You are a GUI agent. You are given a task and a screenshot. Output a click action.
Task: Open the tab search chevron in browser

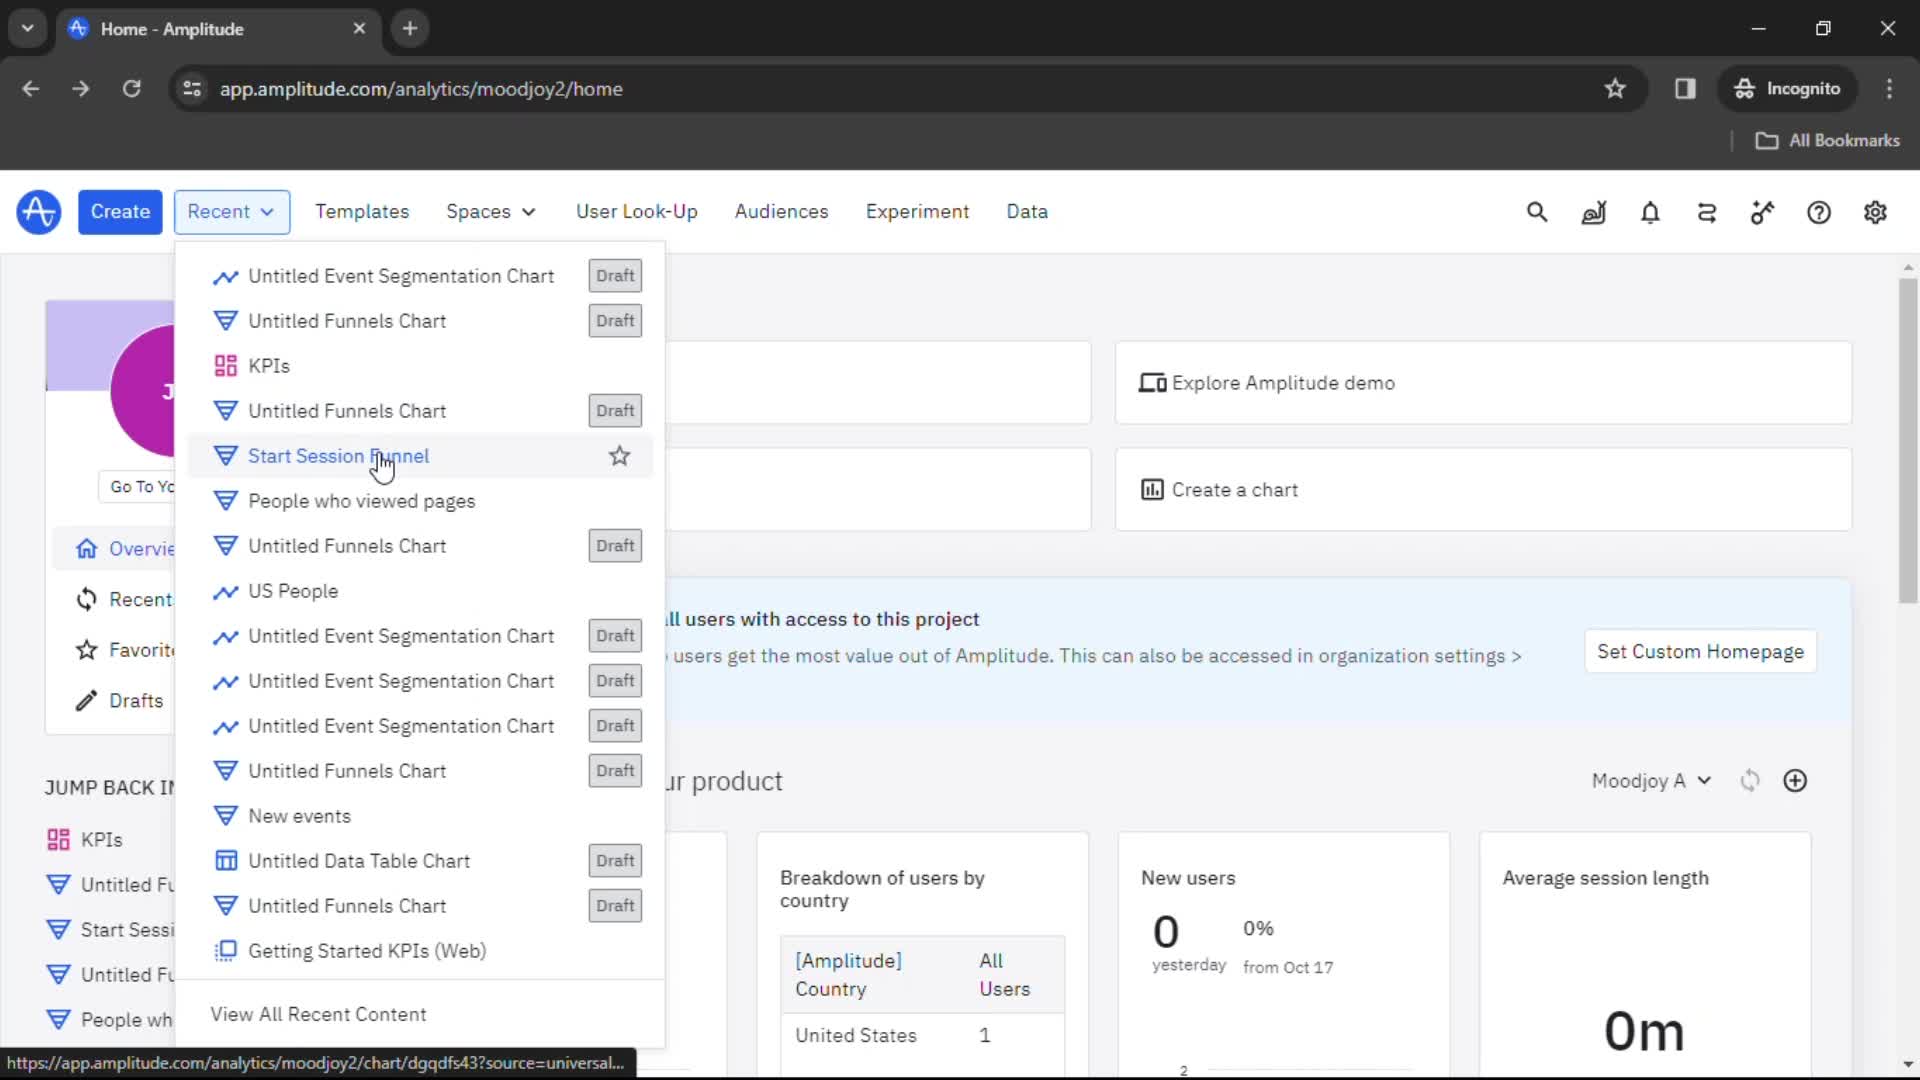pos(27,29)
